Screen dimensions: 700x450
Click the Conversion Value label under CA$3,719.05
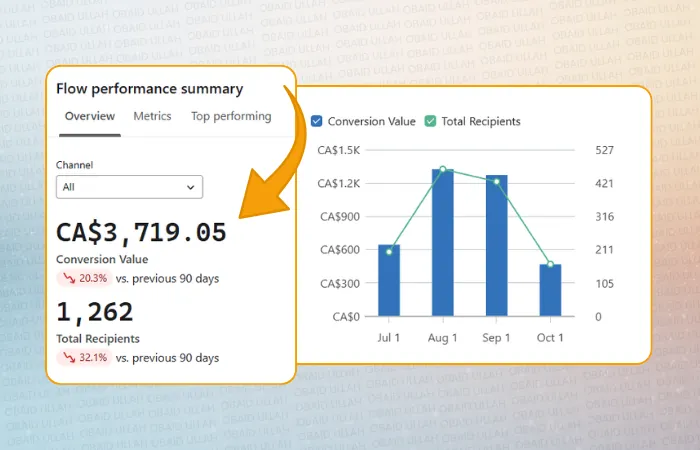102,259
